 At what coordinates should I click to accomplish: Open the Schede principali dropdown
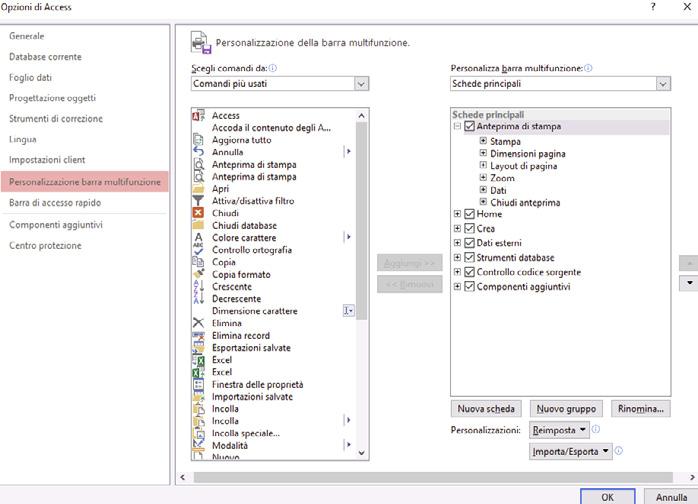click(663, 84)
